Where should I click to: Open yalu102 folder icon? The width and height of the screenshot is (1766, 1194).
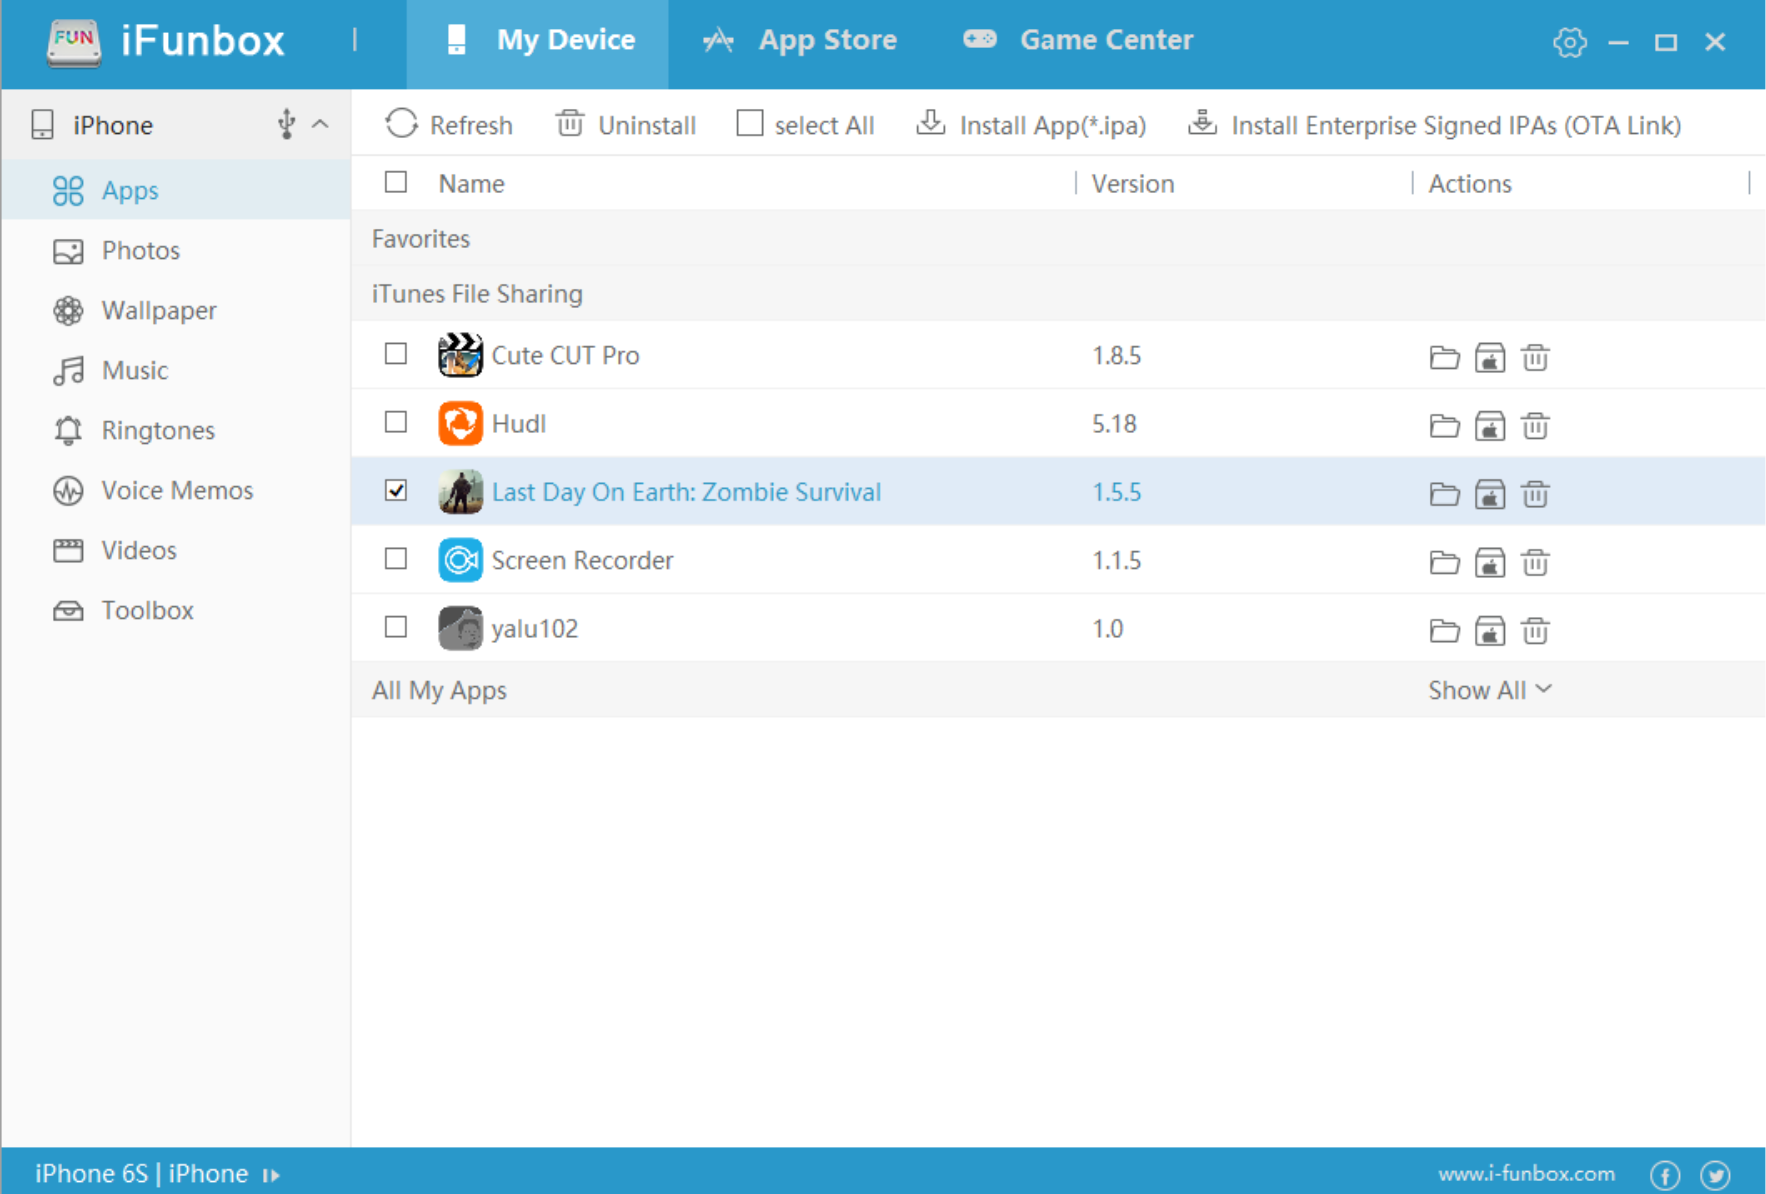tap(1444, 631)
